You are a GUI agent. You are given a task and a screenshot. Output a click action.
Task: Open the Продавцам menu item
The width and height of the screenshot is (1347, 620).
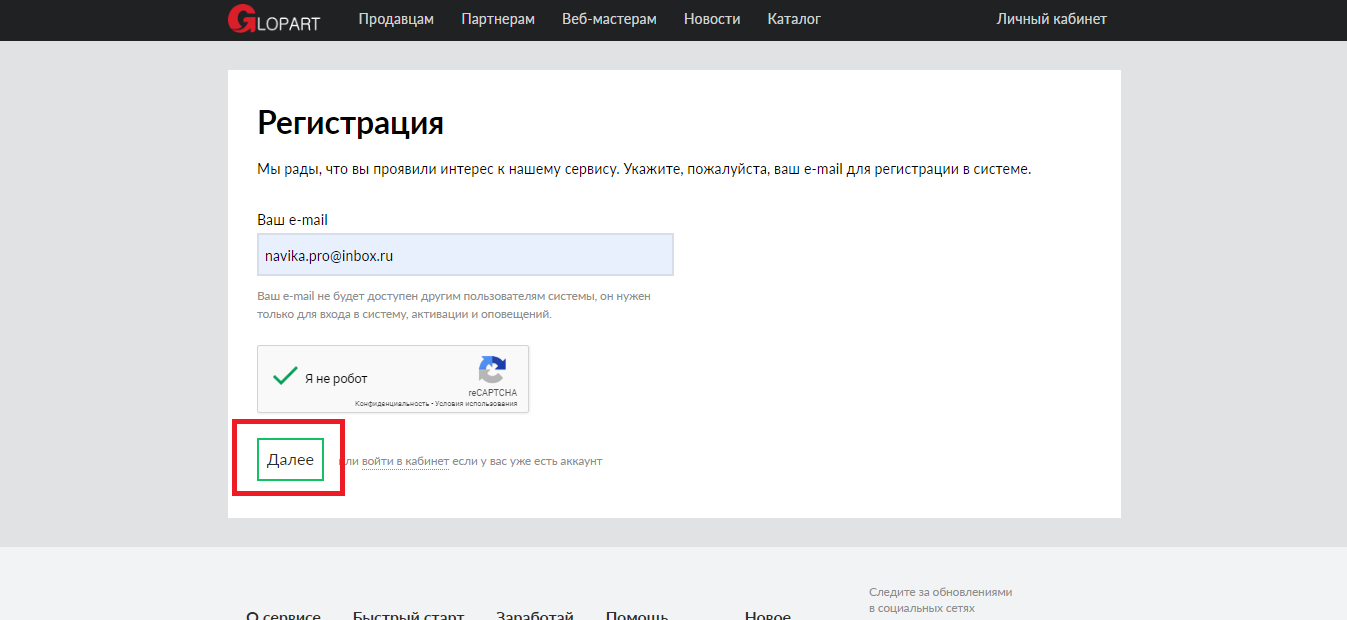396,19
